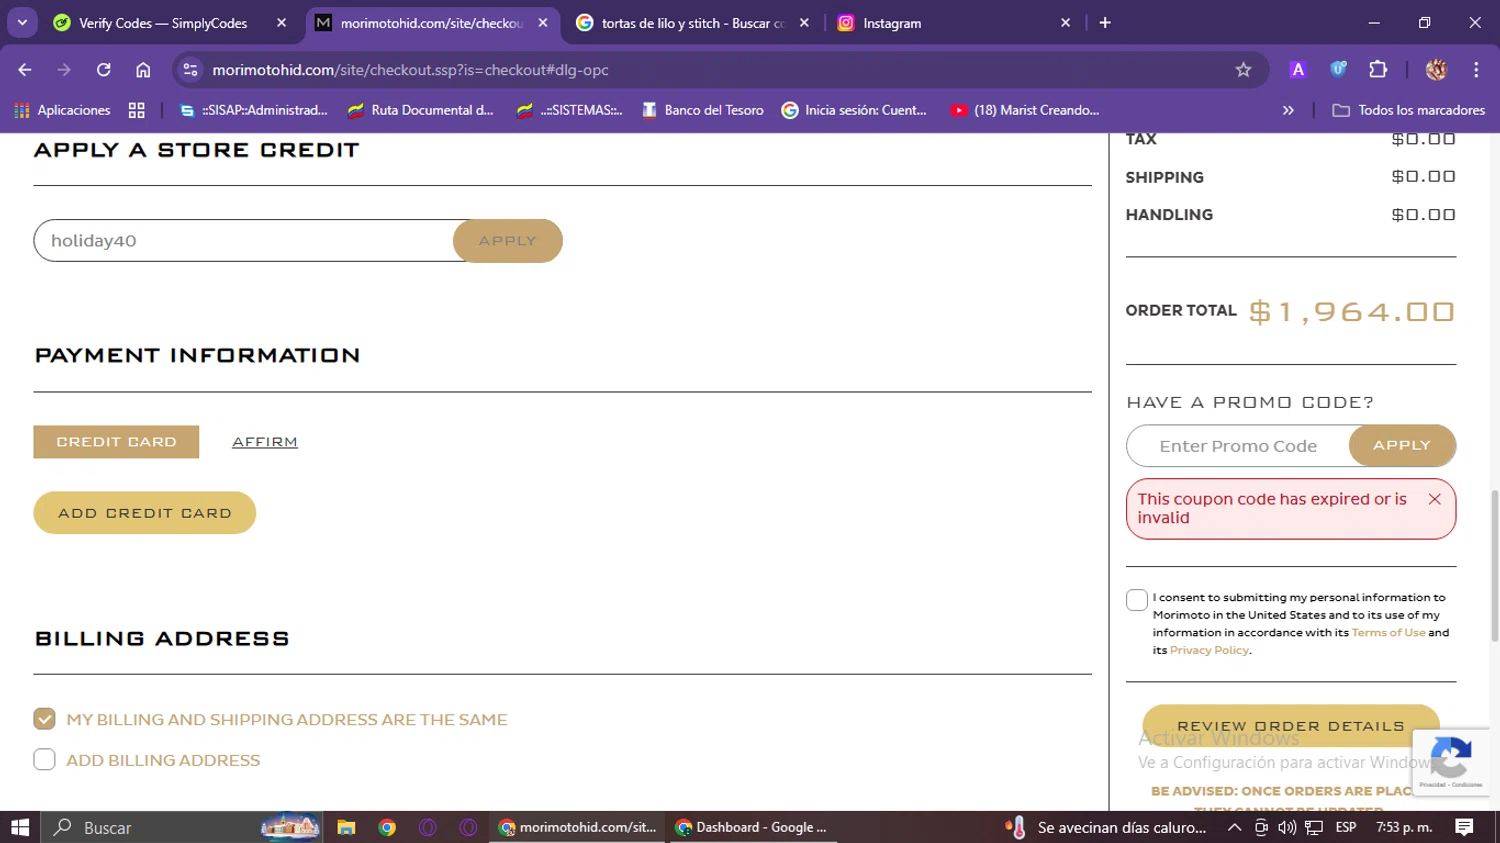Screen dimensions: 1500x843
Task: Open the ::SISAP::Administrad... bookmark
Action: click(254, 110)
